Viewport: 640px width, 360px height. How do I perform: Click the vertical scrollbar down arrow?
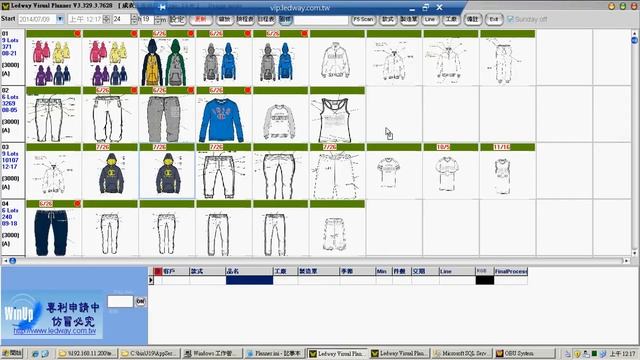pos(634,253)
